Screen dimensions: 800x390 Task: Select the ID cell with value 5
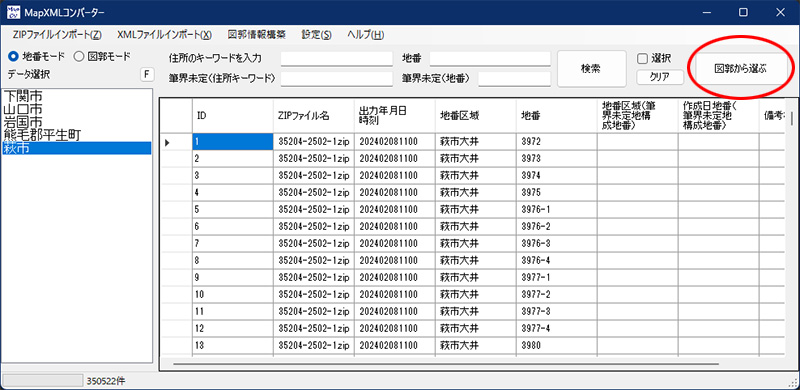click(233, 209)
